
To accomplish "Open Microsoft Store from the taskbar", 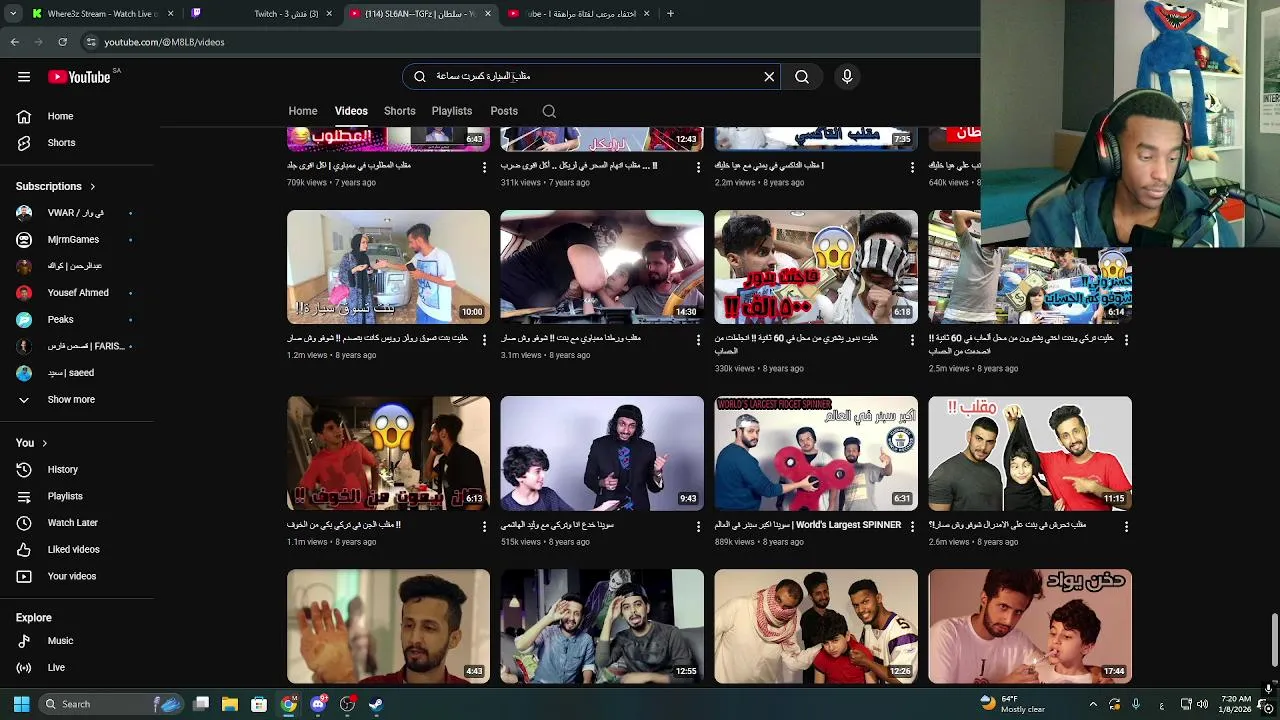I will [259, 704].
